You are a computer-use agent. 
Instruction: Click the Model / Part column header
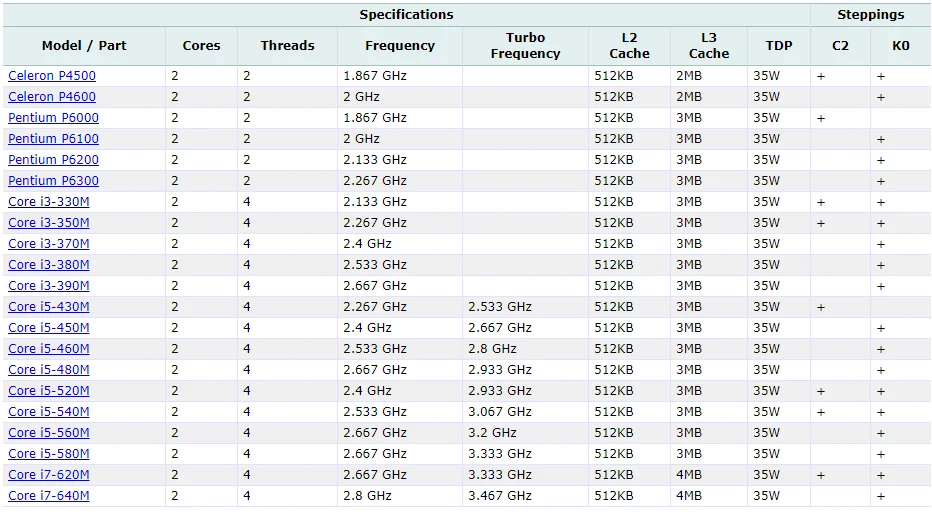84,46
